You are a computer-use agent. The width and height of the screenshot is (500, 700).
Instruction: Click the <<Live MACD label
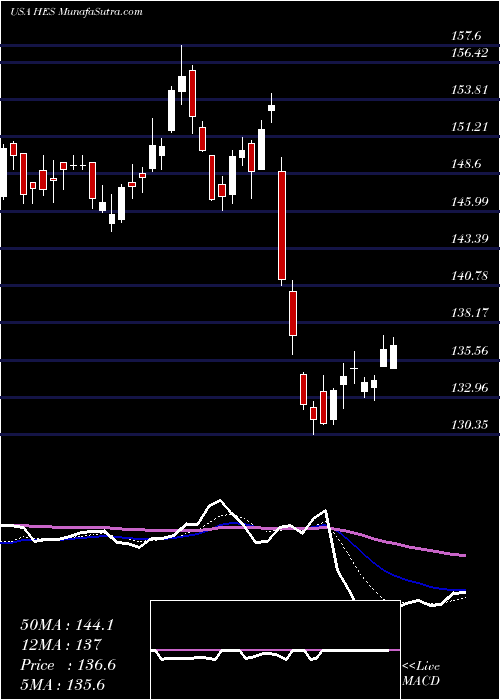[421, 674]
